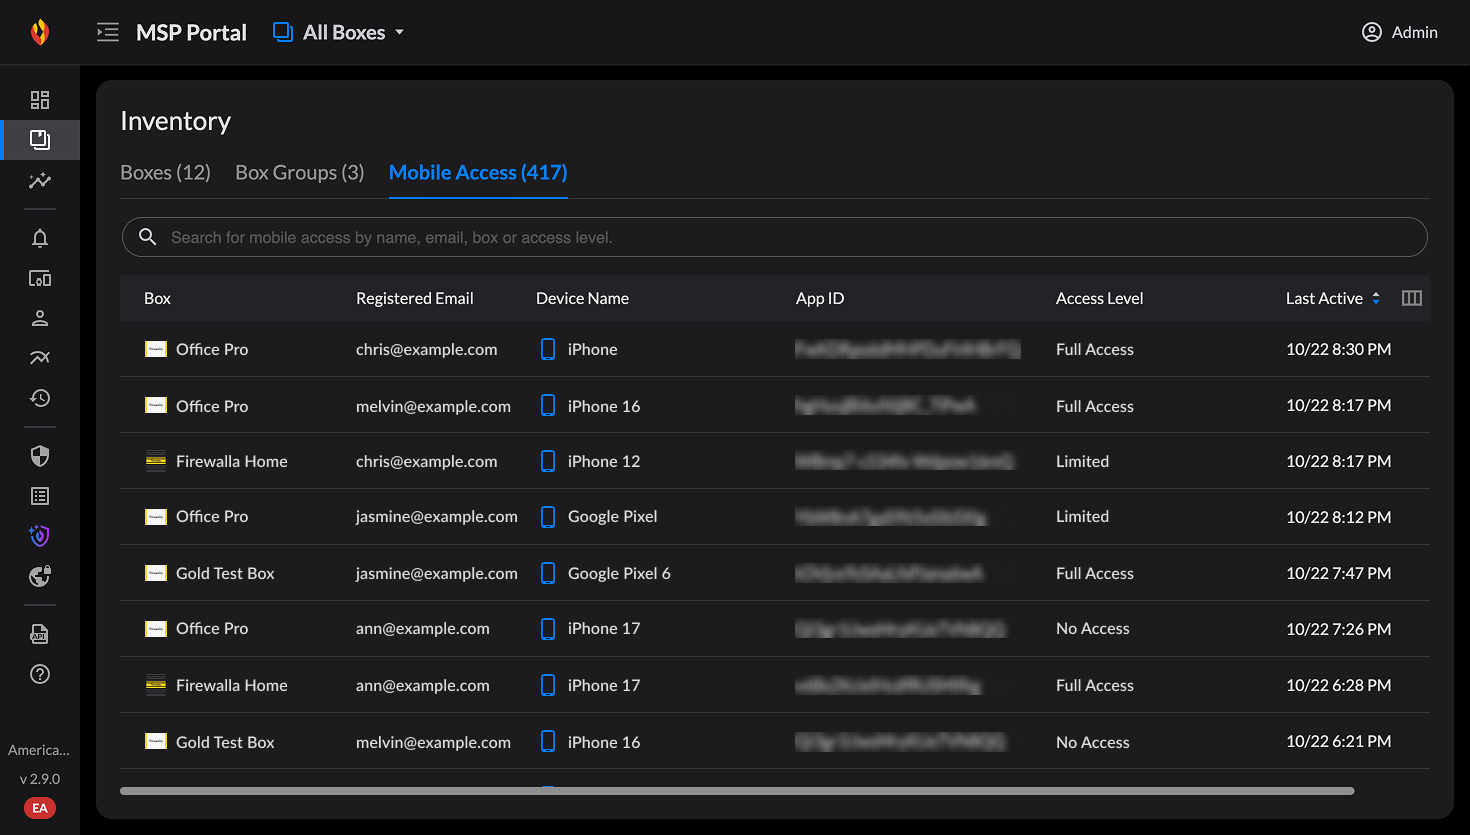
Task: Click the history clock icon in sidebar
Action: (40, 398)
